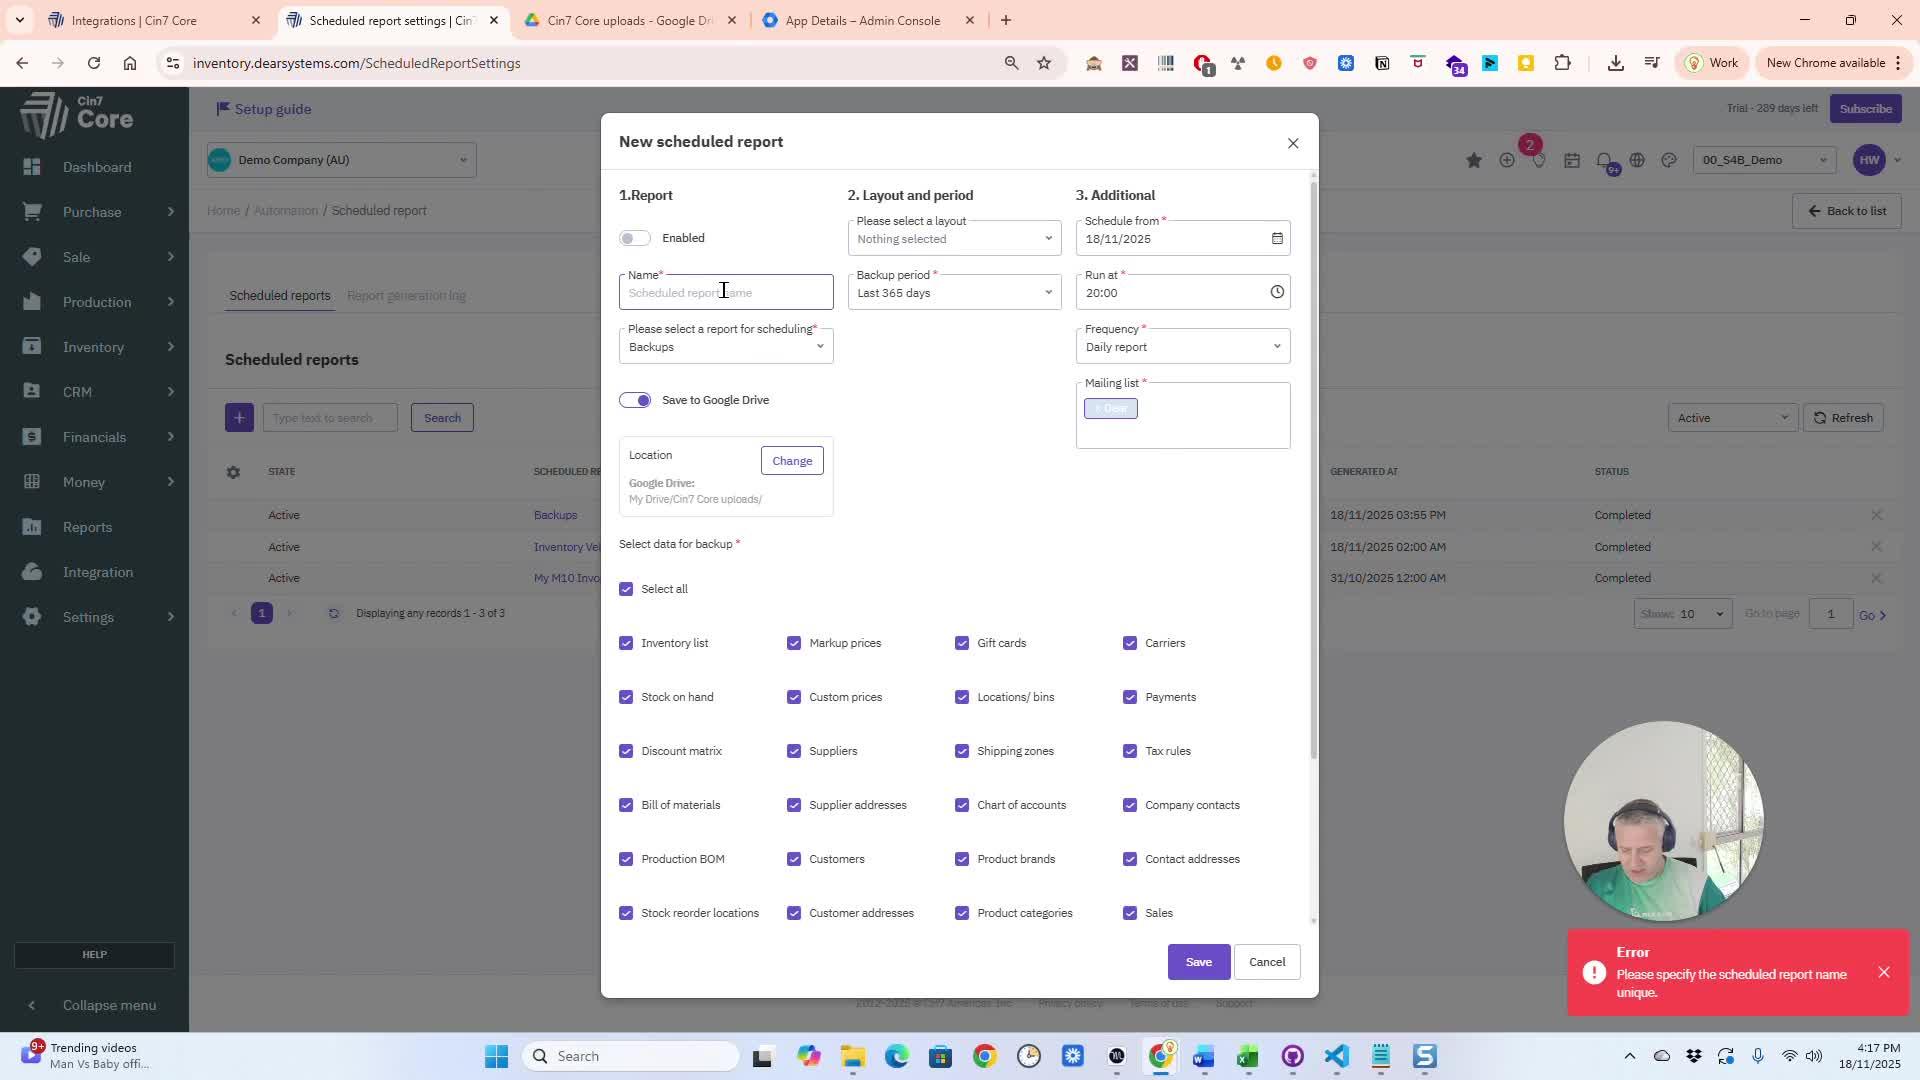
Task: Toggle the Enabled switch on
Action: tap(635, 238)
